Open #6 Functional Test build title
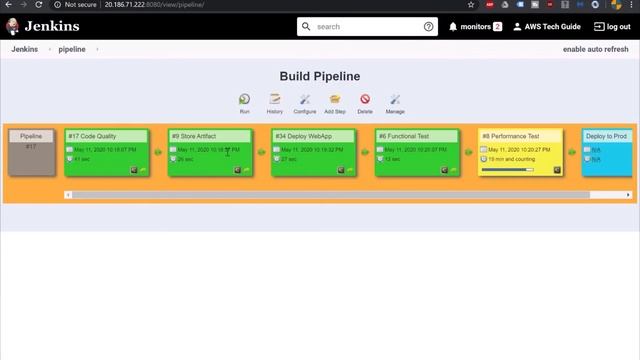Screen dimensions: 640x360 point(404,136)
